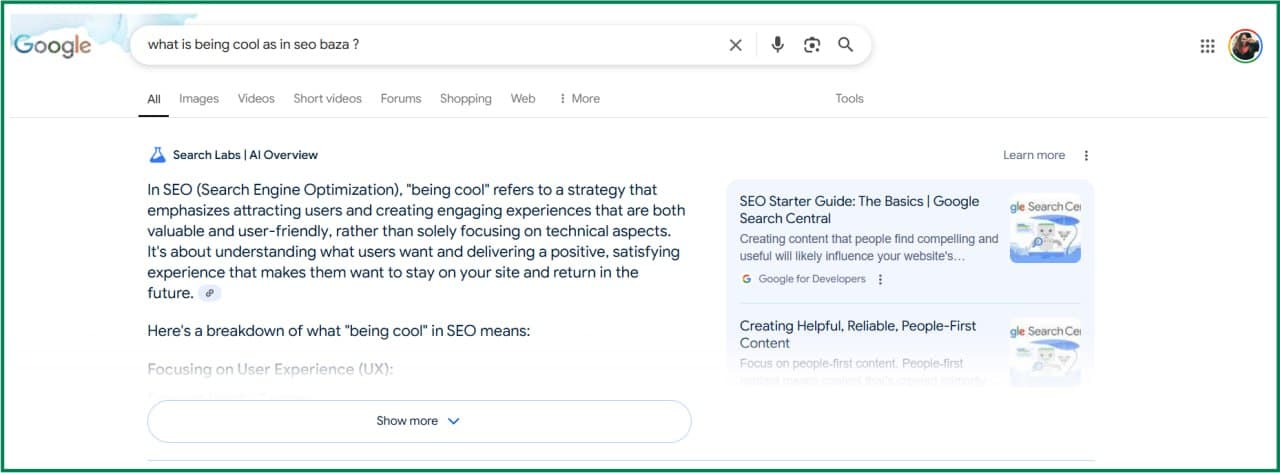Click the 'Focusing on User Experience (UX):' heading
The height and width of the screenshot is (473, 1280).
(x=270, y=369)
